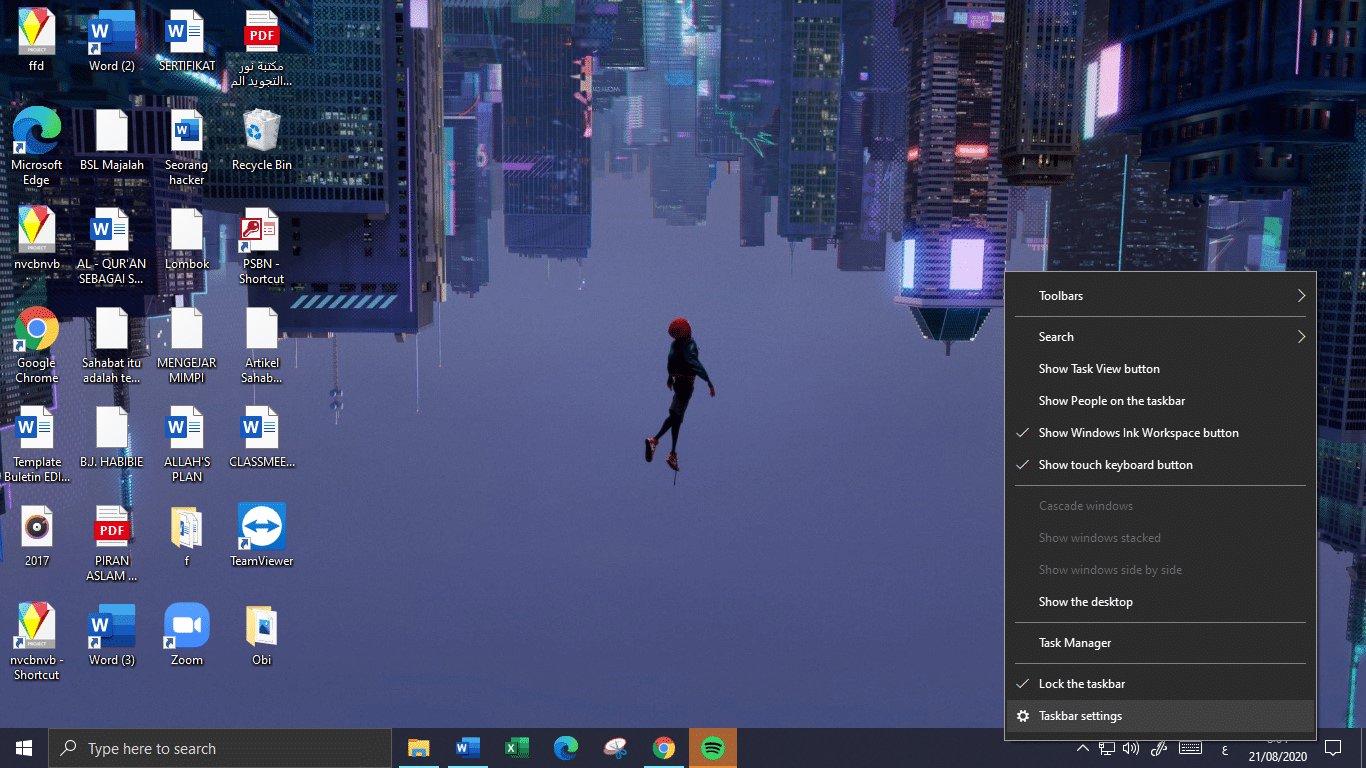The width and height of the screenshot is (1366, 768).
Task: Open the touch keyboard from the tray
Action: pos(1190,748)
